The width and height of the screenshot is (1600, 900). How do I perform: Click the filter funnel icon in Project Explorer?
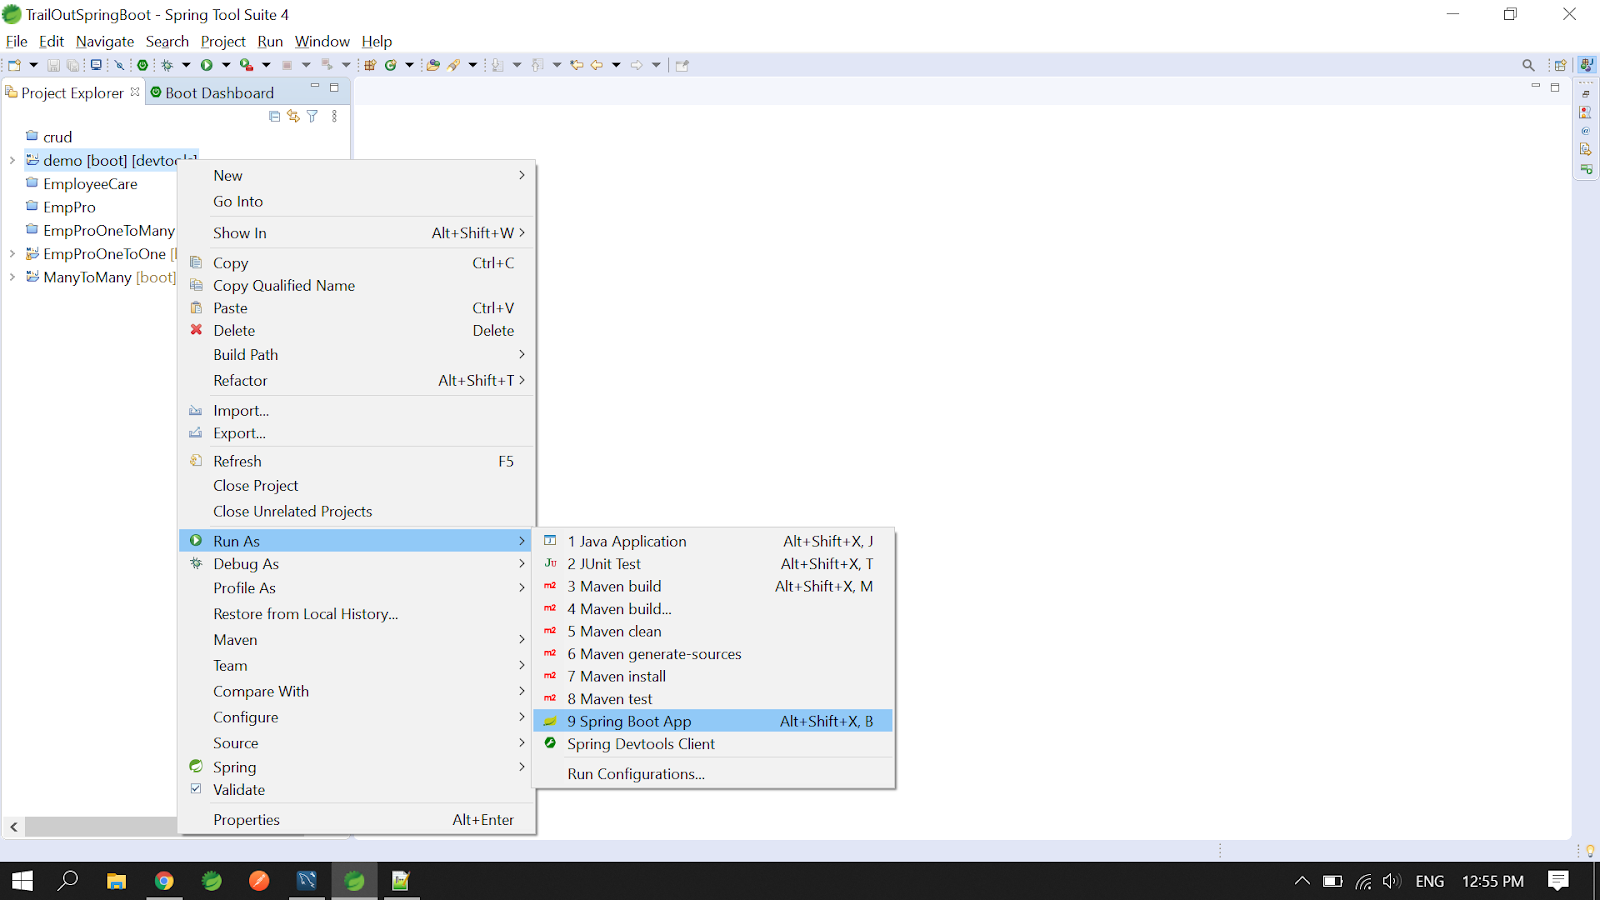tap(312, 117)
